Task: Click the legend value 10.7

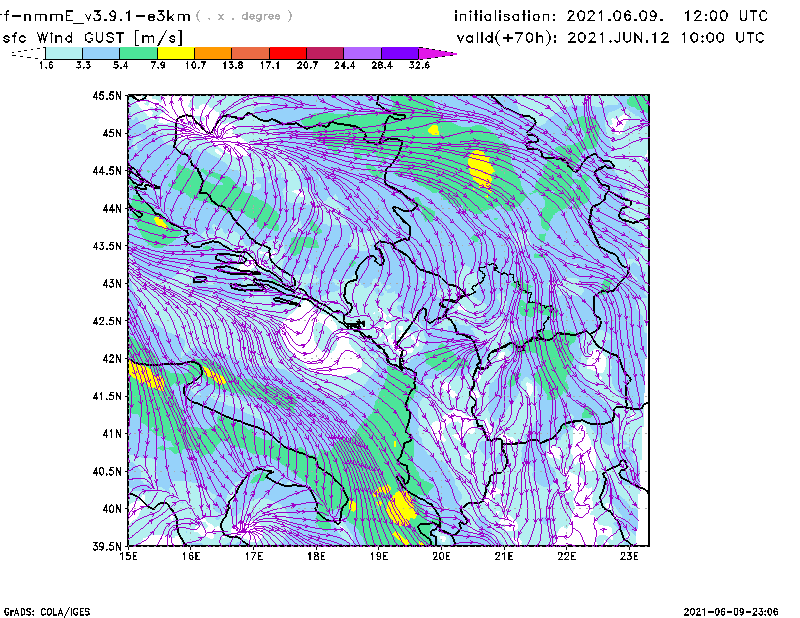Action: click(x=195, y=65)
